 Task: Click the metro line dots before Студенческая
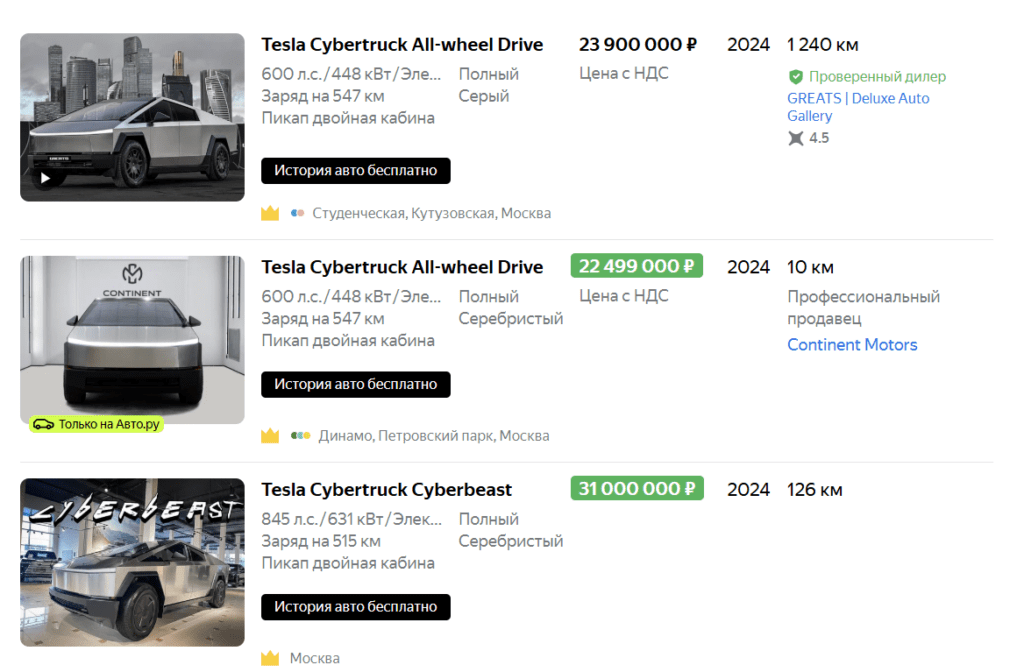click(x=297, y=213)
